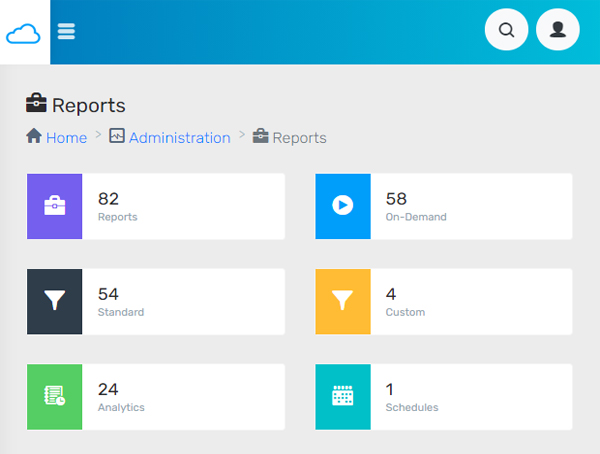The image size is (600, 454).
Task: Click the blue On-Demand play icon
Action: (343, 206)
